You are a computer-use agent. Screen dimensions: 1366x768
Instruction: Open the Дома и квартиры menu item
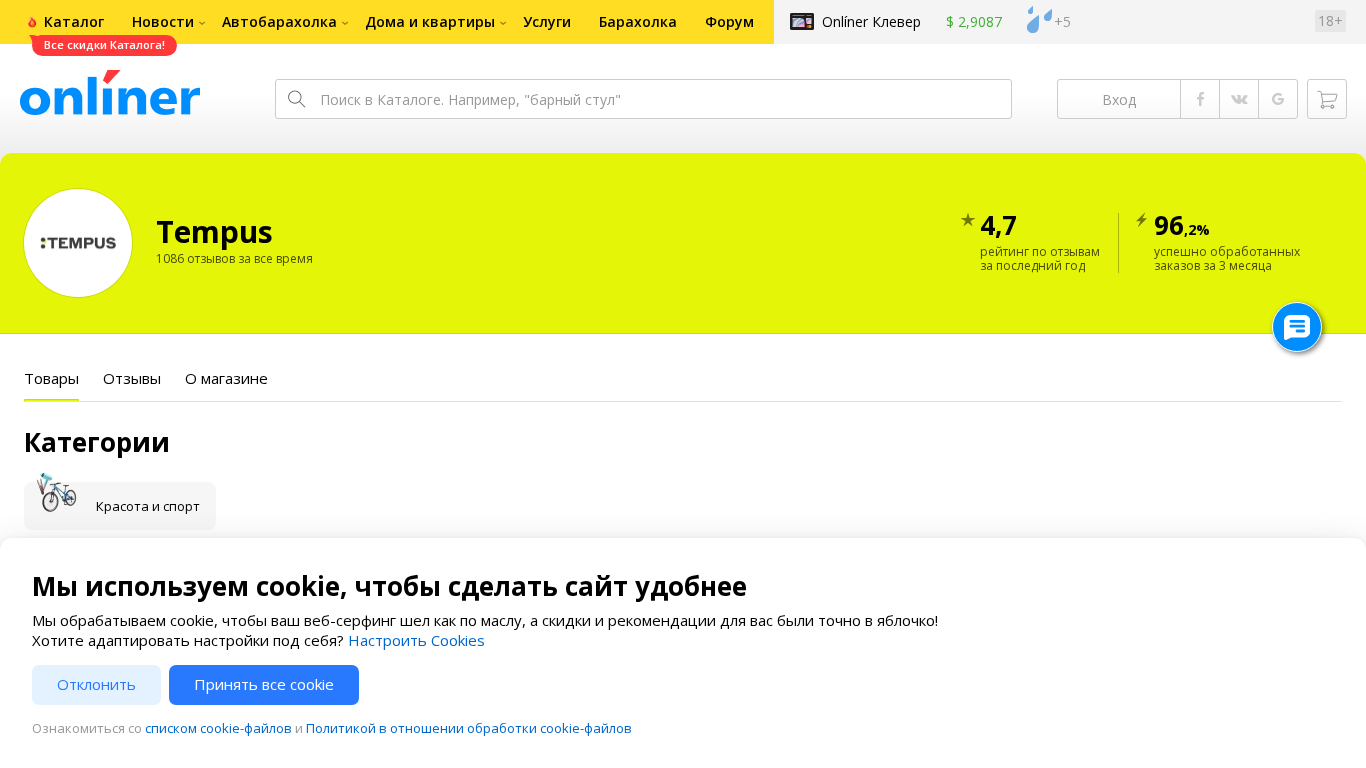[x=430, y=22]
